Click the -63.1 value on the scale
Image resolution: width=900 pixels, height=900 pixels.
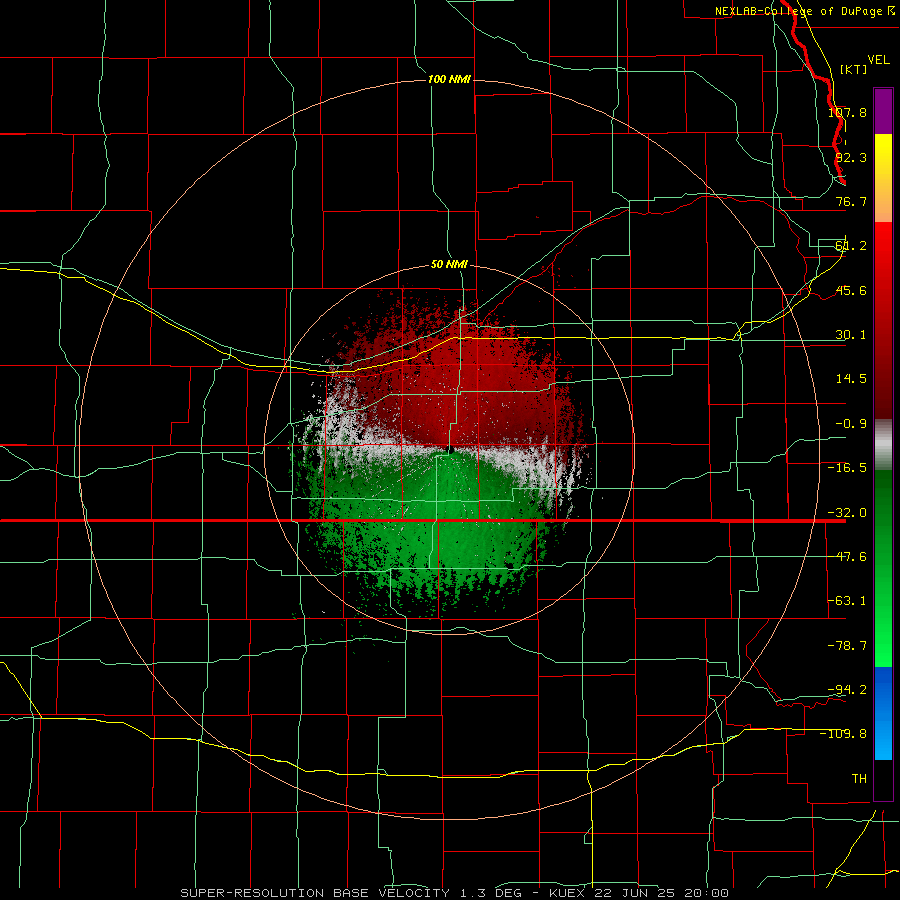[847, 601]
